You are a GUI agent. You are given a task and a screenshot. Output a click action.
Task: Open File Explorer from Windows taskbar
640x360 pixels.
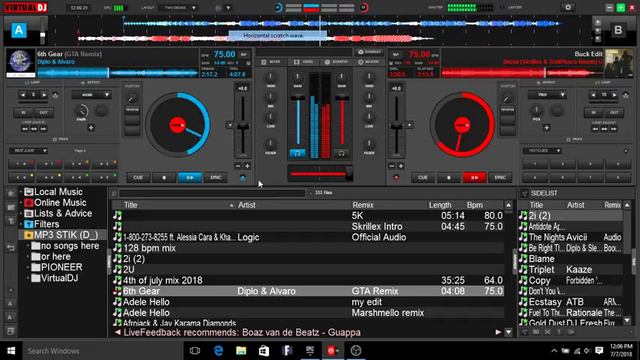(241, 351)
